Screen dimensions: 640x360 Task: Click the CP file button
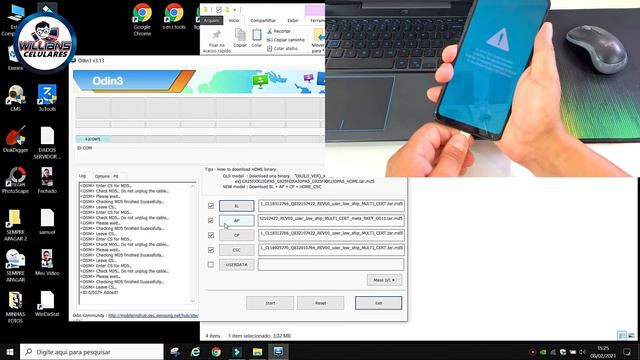pos(237,235)
